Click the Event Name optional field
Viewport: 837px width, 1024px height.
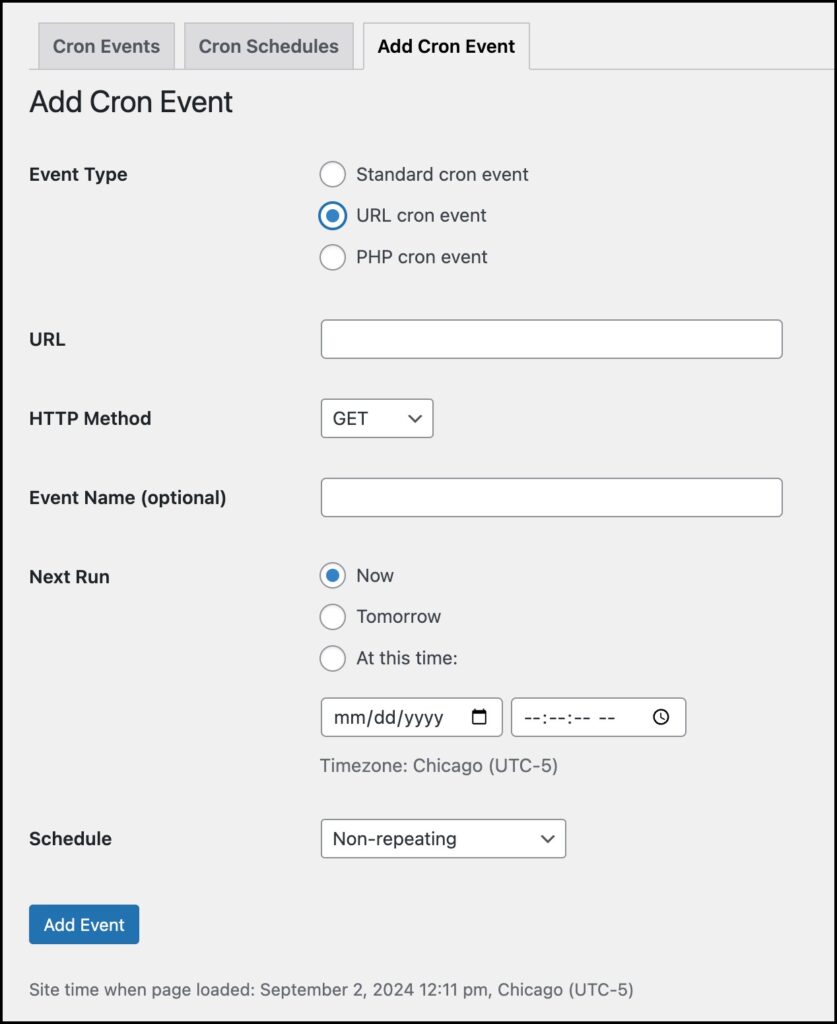click(550, 496)
